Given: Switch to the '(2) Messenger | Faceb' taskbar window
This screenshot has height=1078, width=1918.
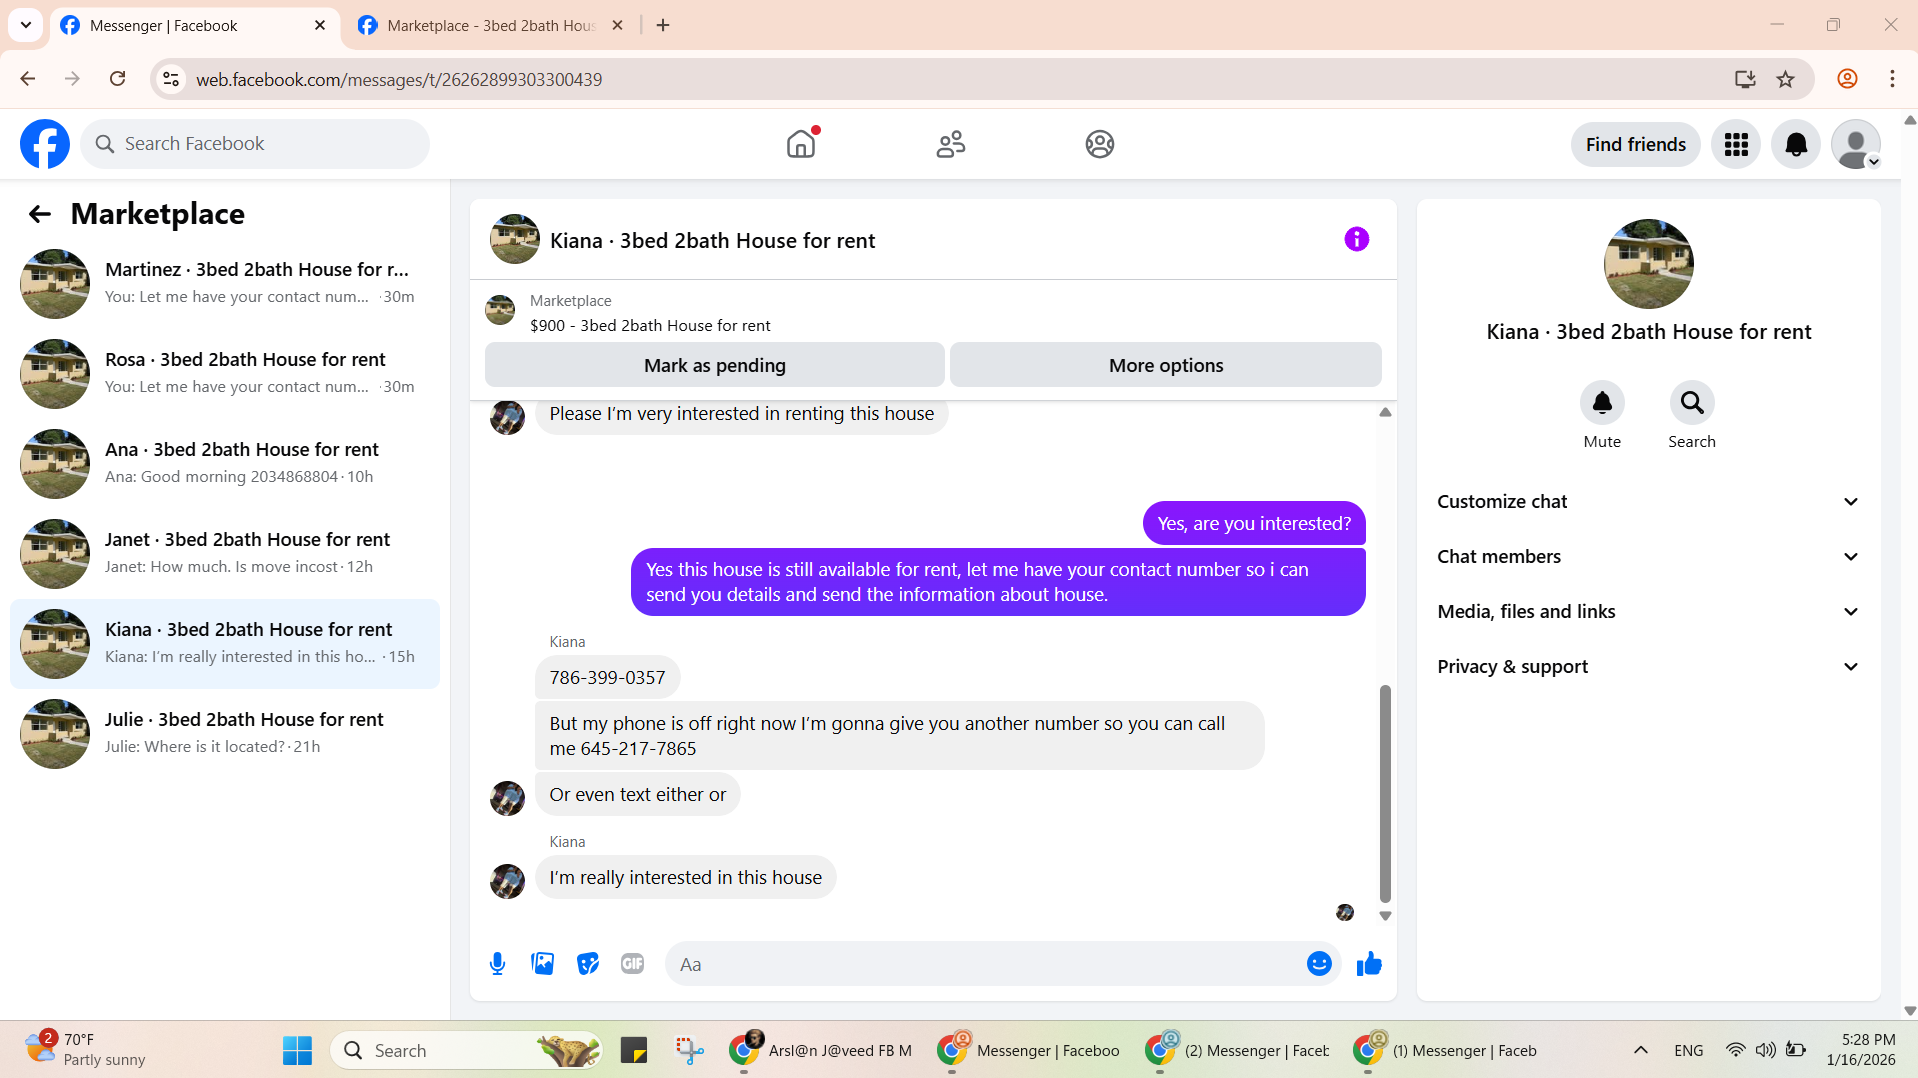Looking at the screenshot, I should [1240, 1050].
